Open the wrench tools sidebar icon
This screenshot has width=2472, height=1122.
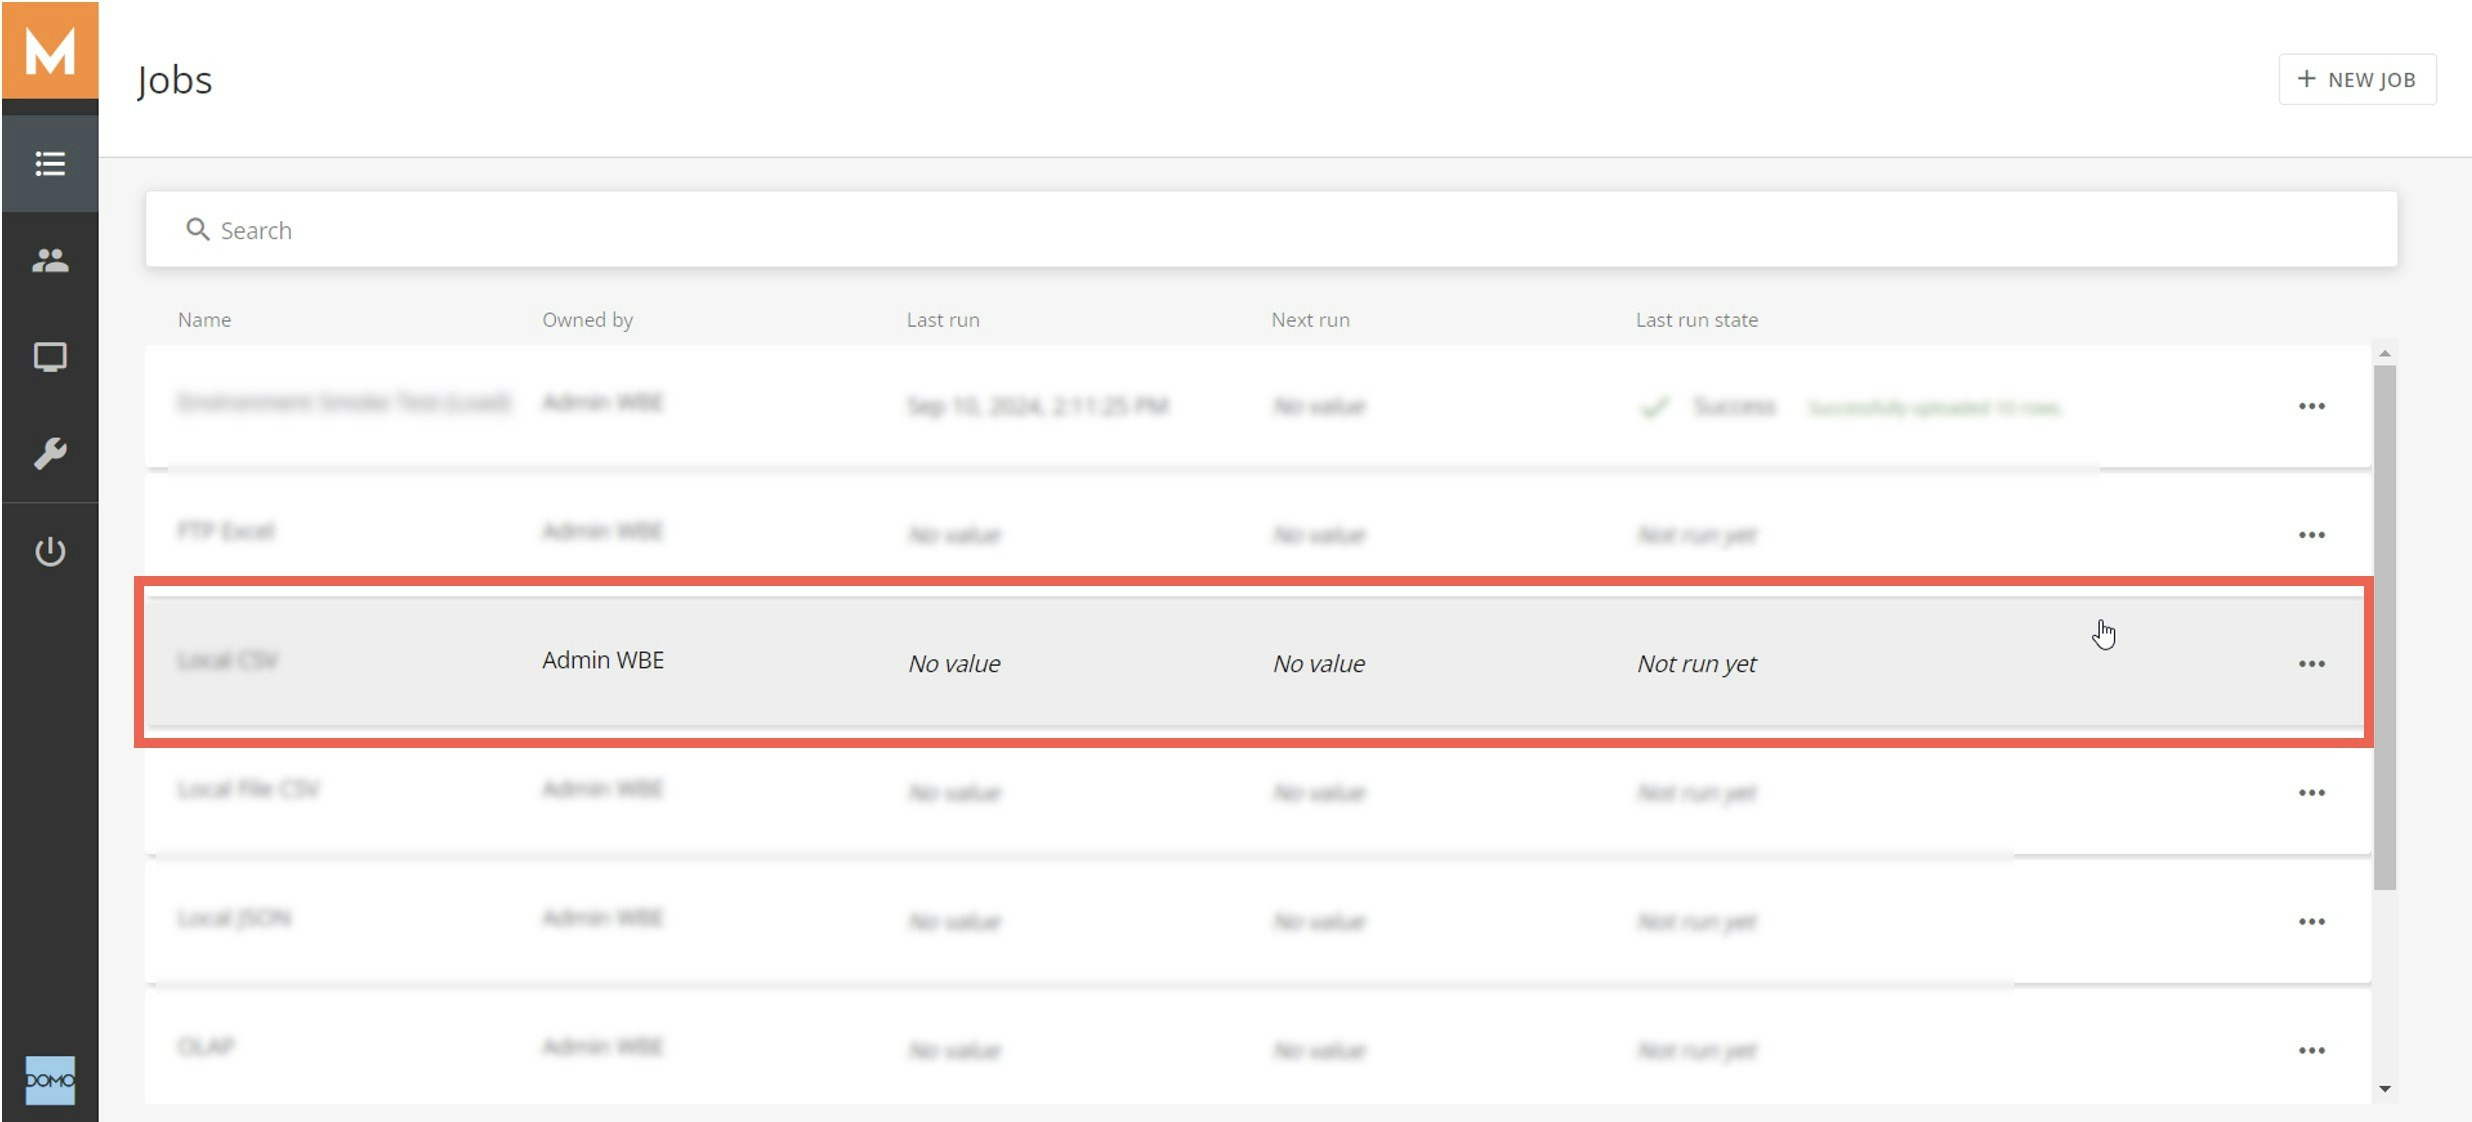(x=50, y=454)
